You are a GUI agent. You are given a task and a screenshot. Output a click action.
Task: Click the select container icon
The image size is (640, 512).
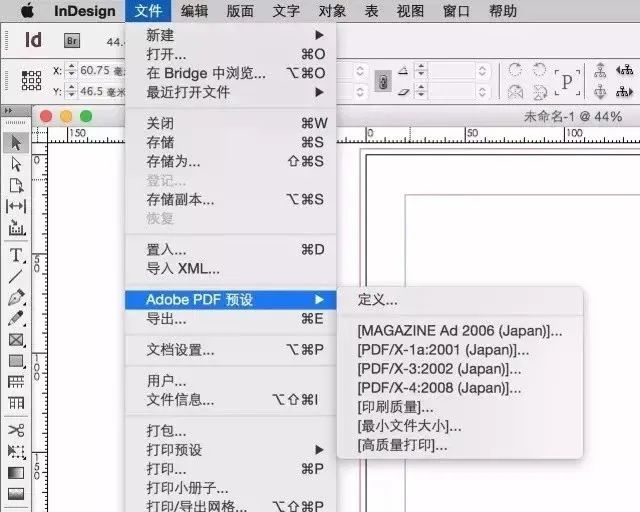600,70
